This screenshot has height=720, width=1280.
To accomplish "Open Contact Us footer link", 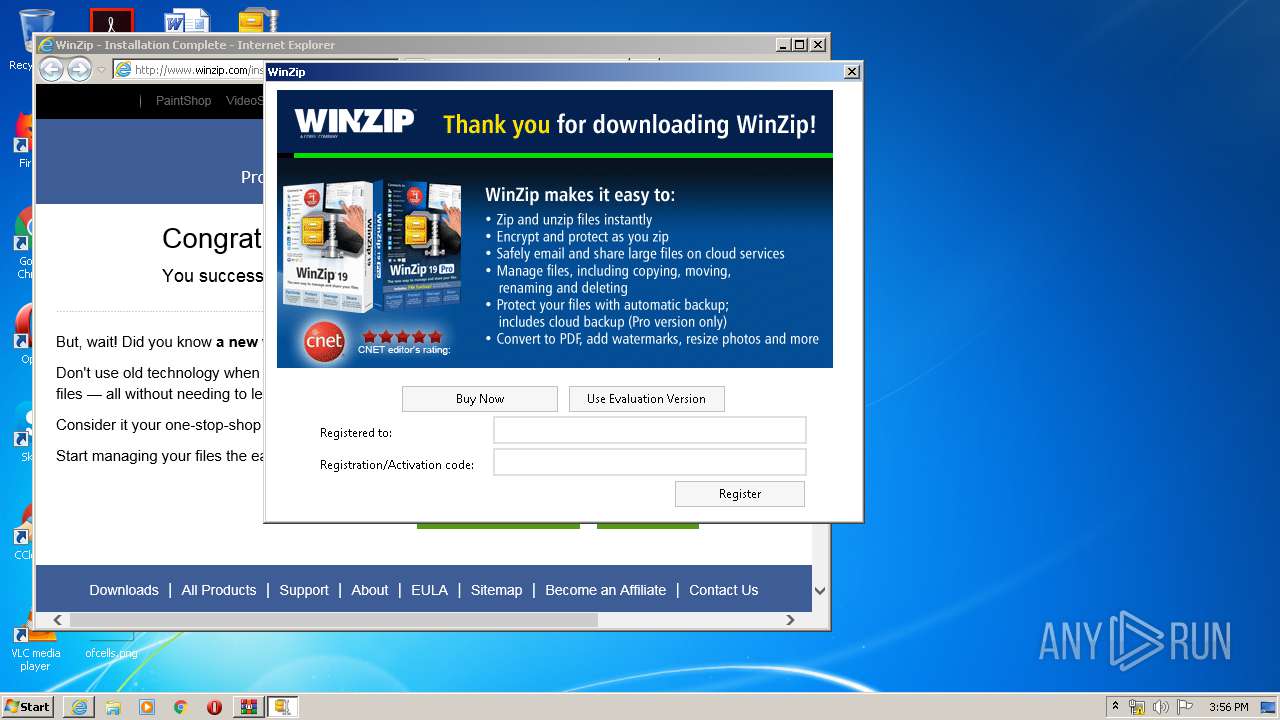I will 723,590.
